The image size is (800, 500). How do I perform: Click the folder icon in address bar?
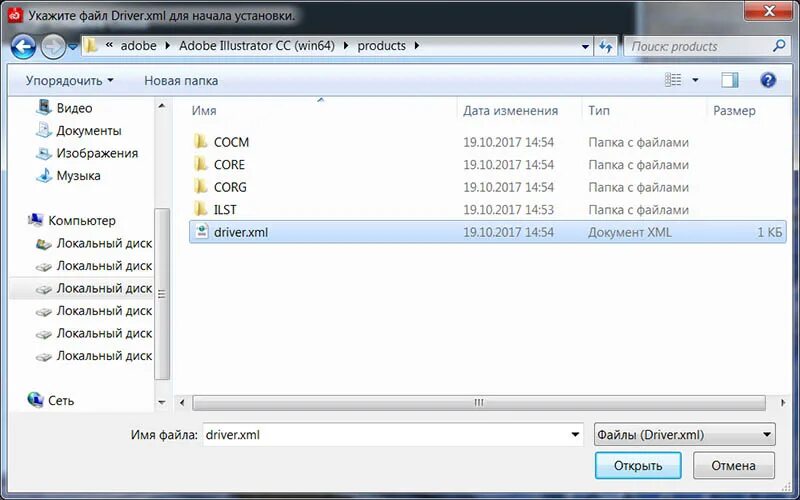pyautogui.click(x=91, y=45)
